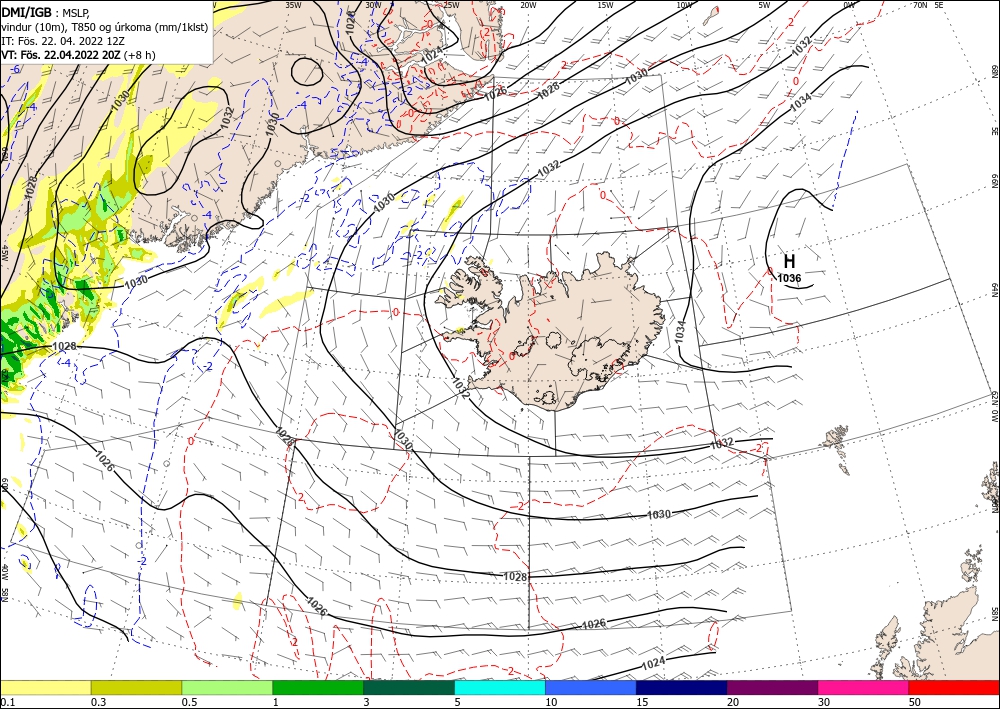
Task: Click the DMI/IGB title text
Action: (x=26, y=11)
